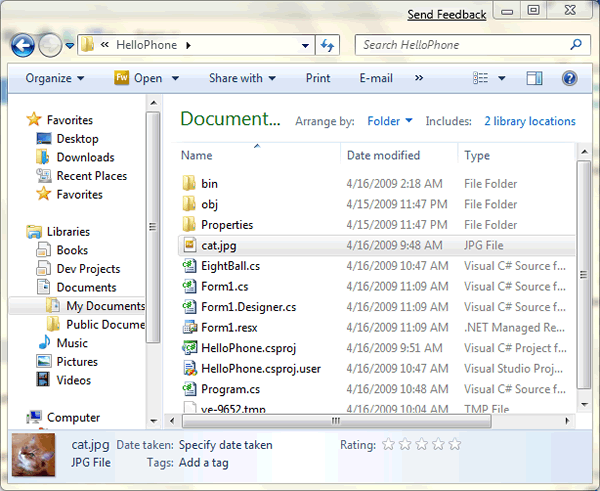Open the bin folder icon
Viewport: 600px width, 491px height.
coord(189,184)
